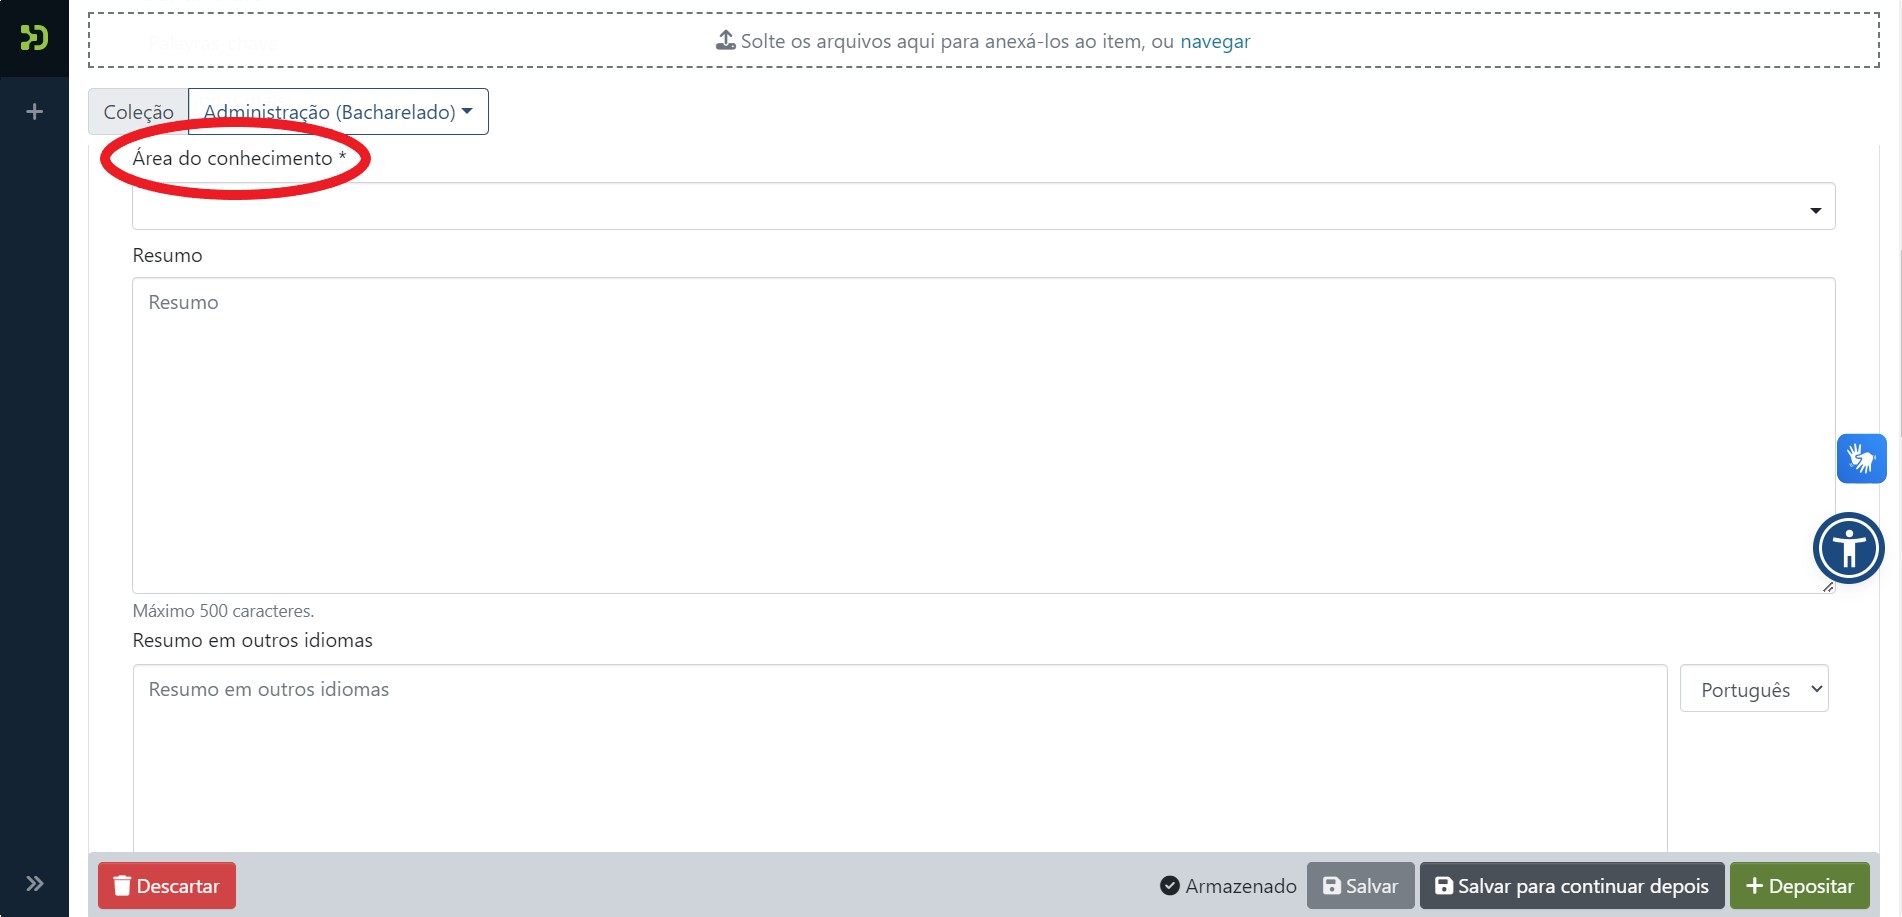Image resolution: width=1902 pixels, height=917 pixels.
Task: Open the VLibras sign language widget
Action: tap(1861, 459)
